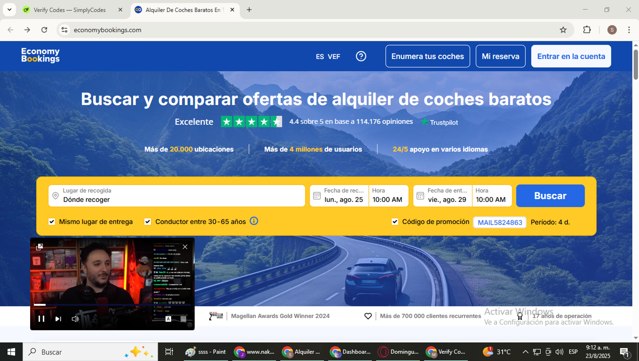Open the ES language selector
The image size is (639, 361).
click(320, 57)
